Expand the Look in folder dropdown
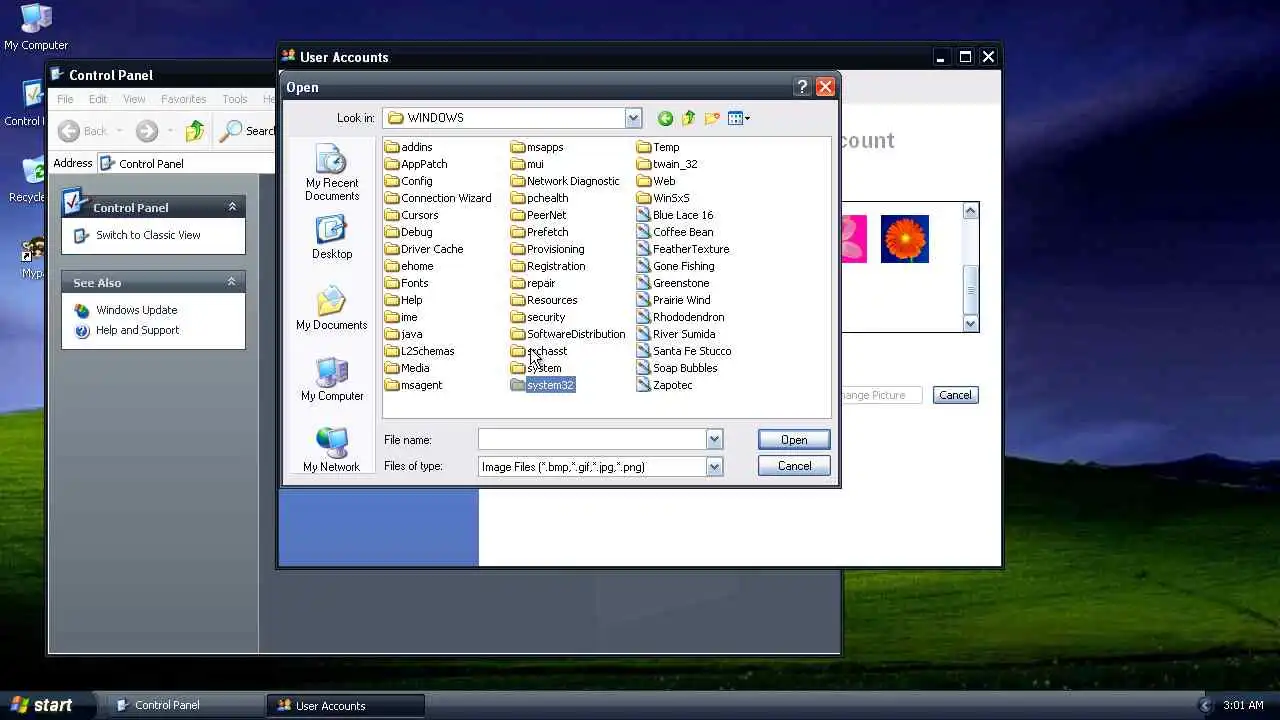The image size is (1280, 720). coord(633,118)
